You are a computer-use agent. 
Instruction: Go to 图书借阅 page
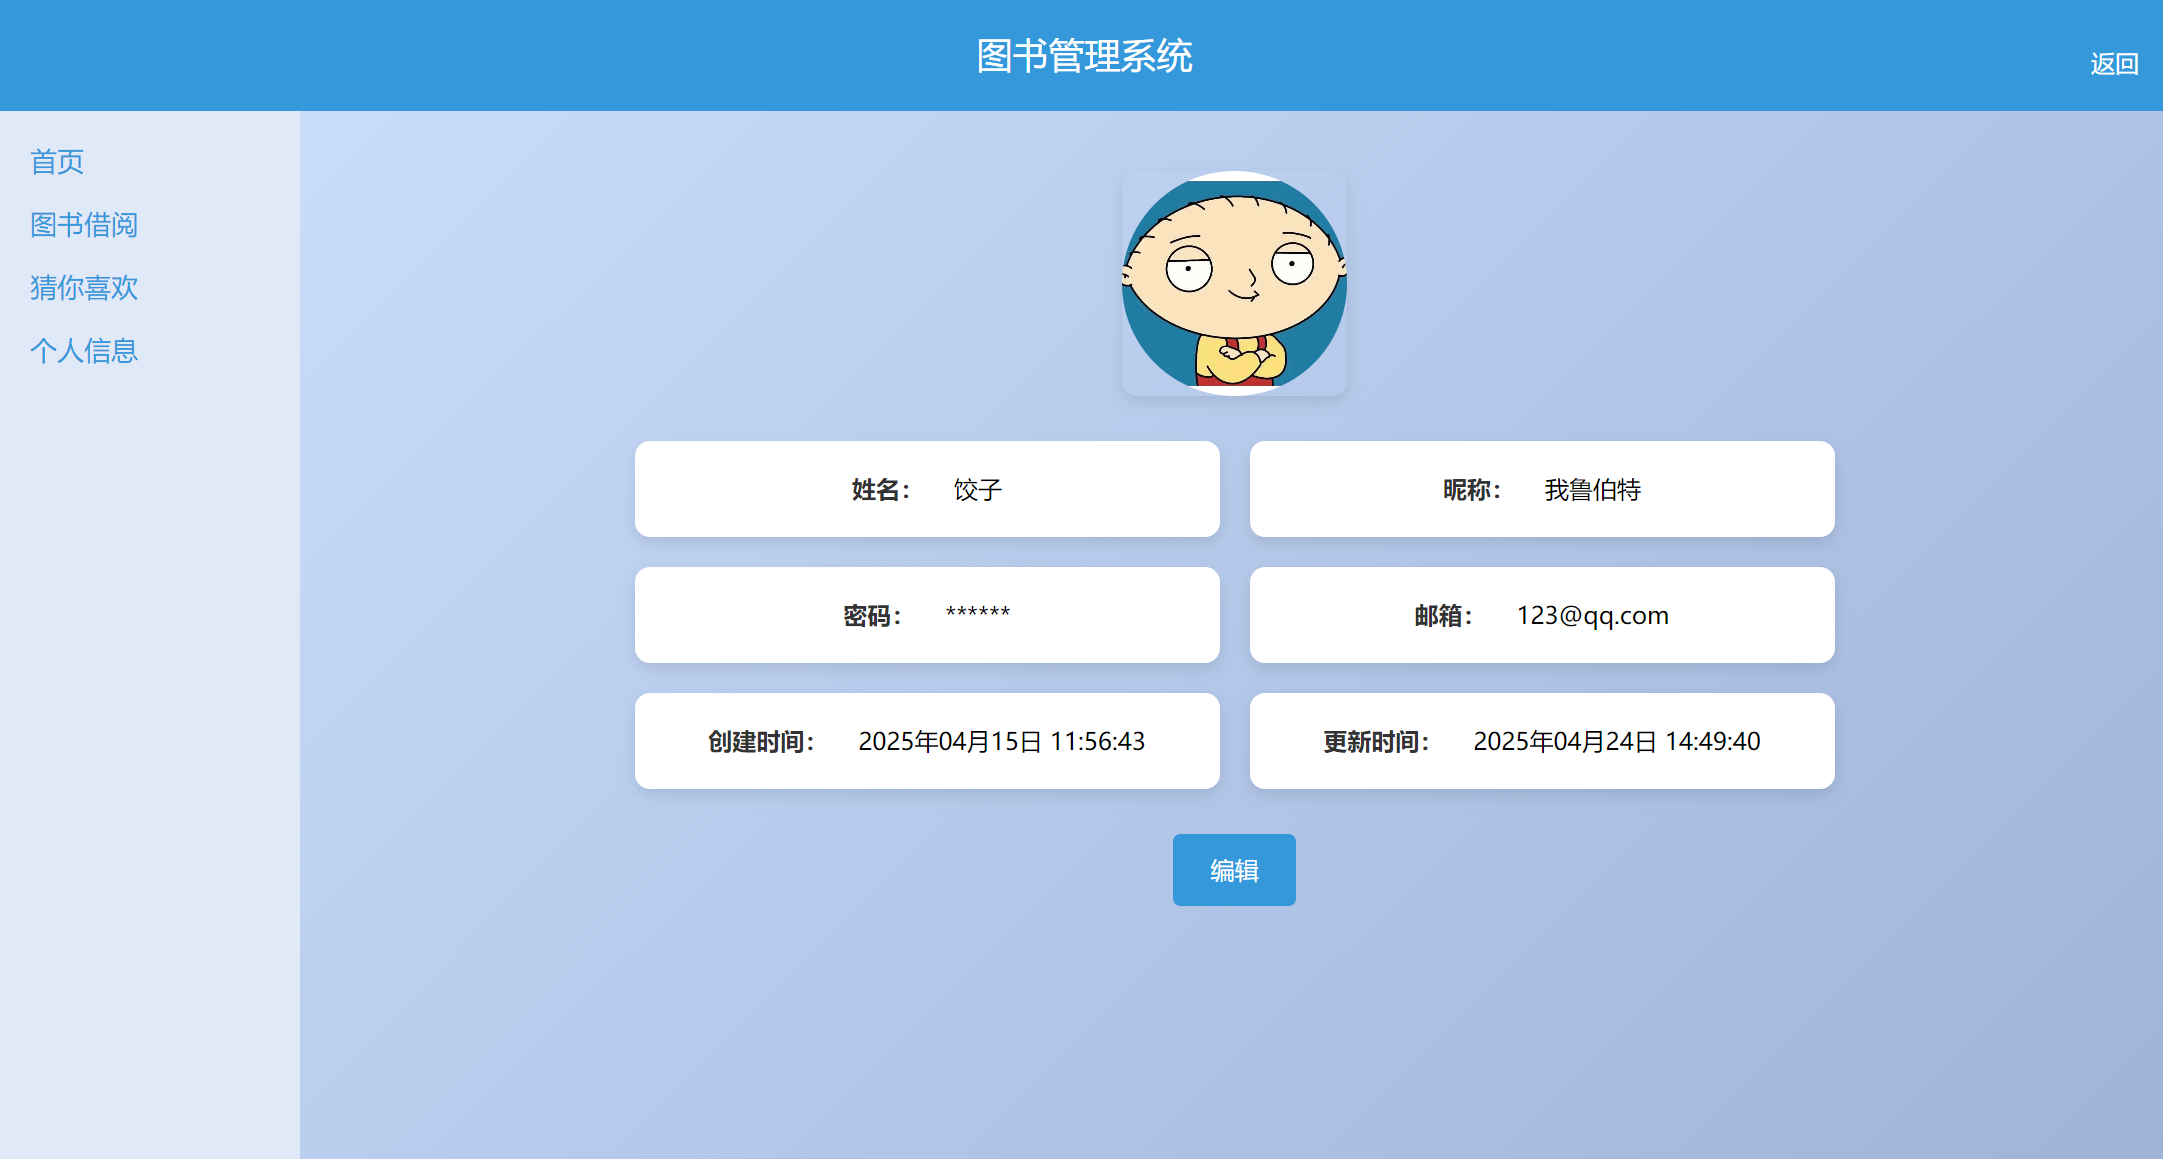pos(84,225)
